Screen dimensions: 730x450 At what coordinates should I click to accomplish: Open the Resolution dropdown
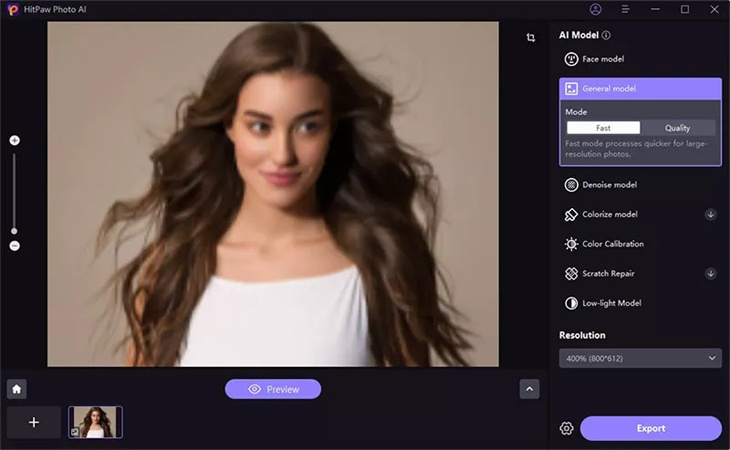click(640, 358)
